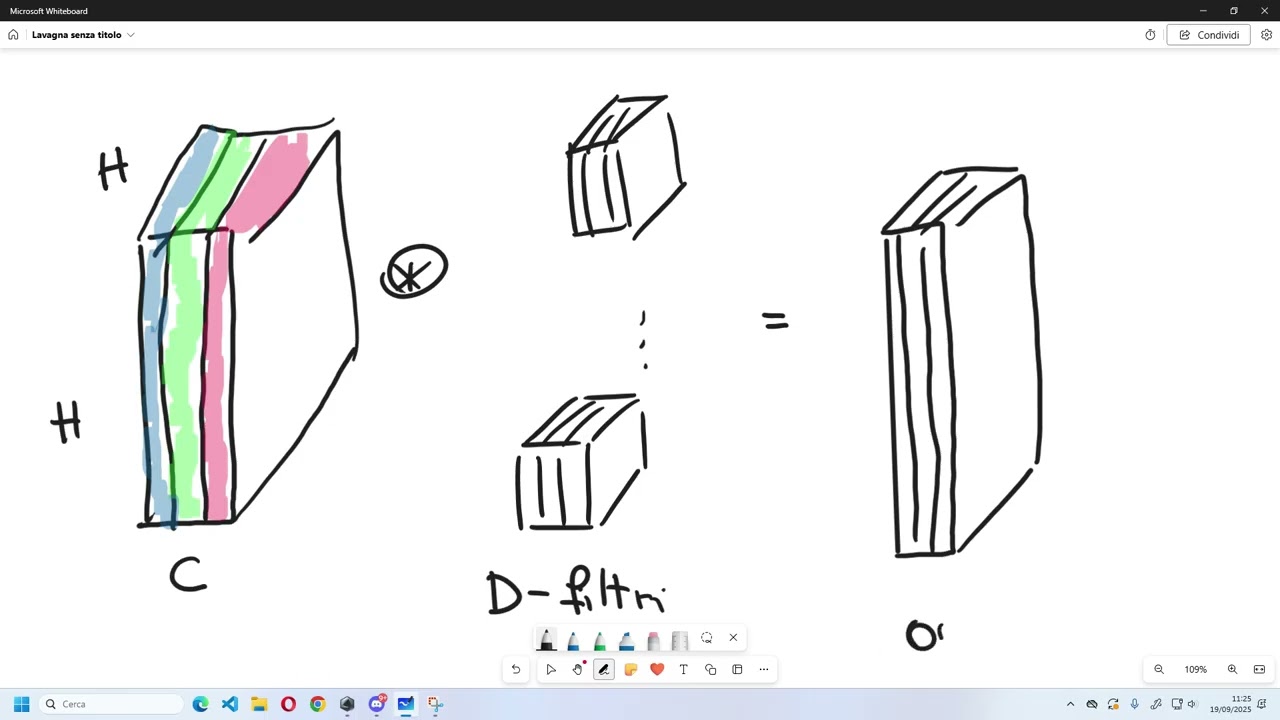Viewport: 1280px width, 720px height.
Task: Open more toolbar options
Action: pos(764,670)
